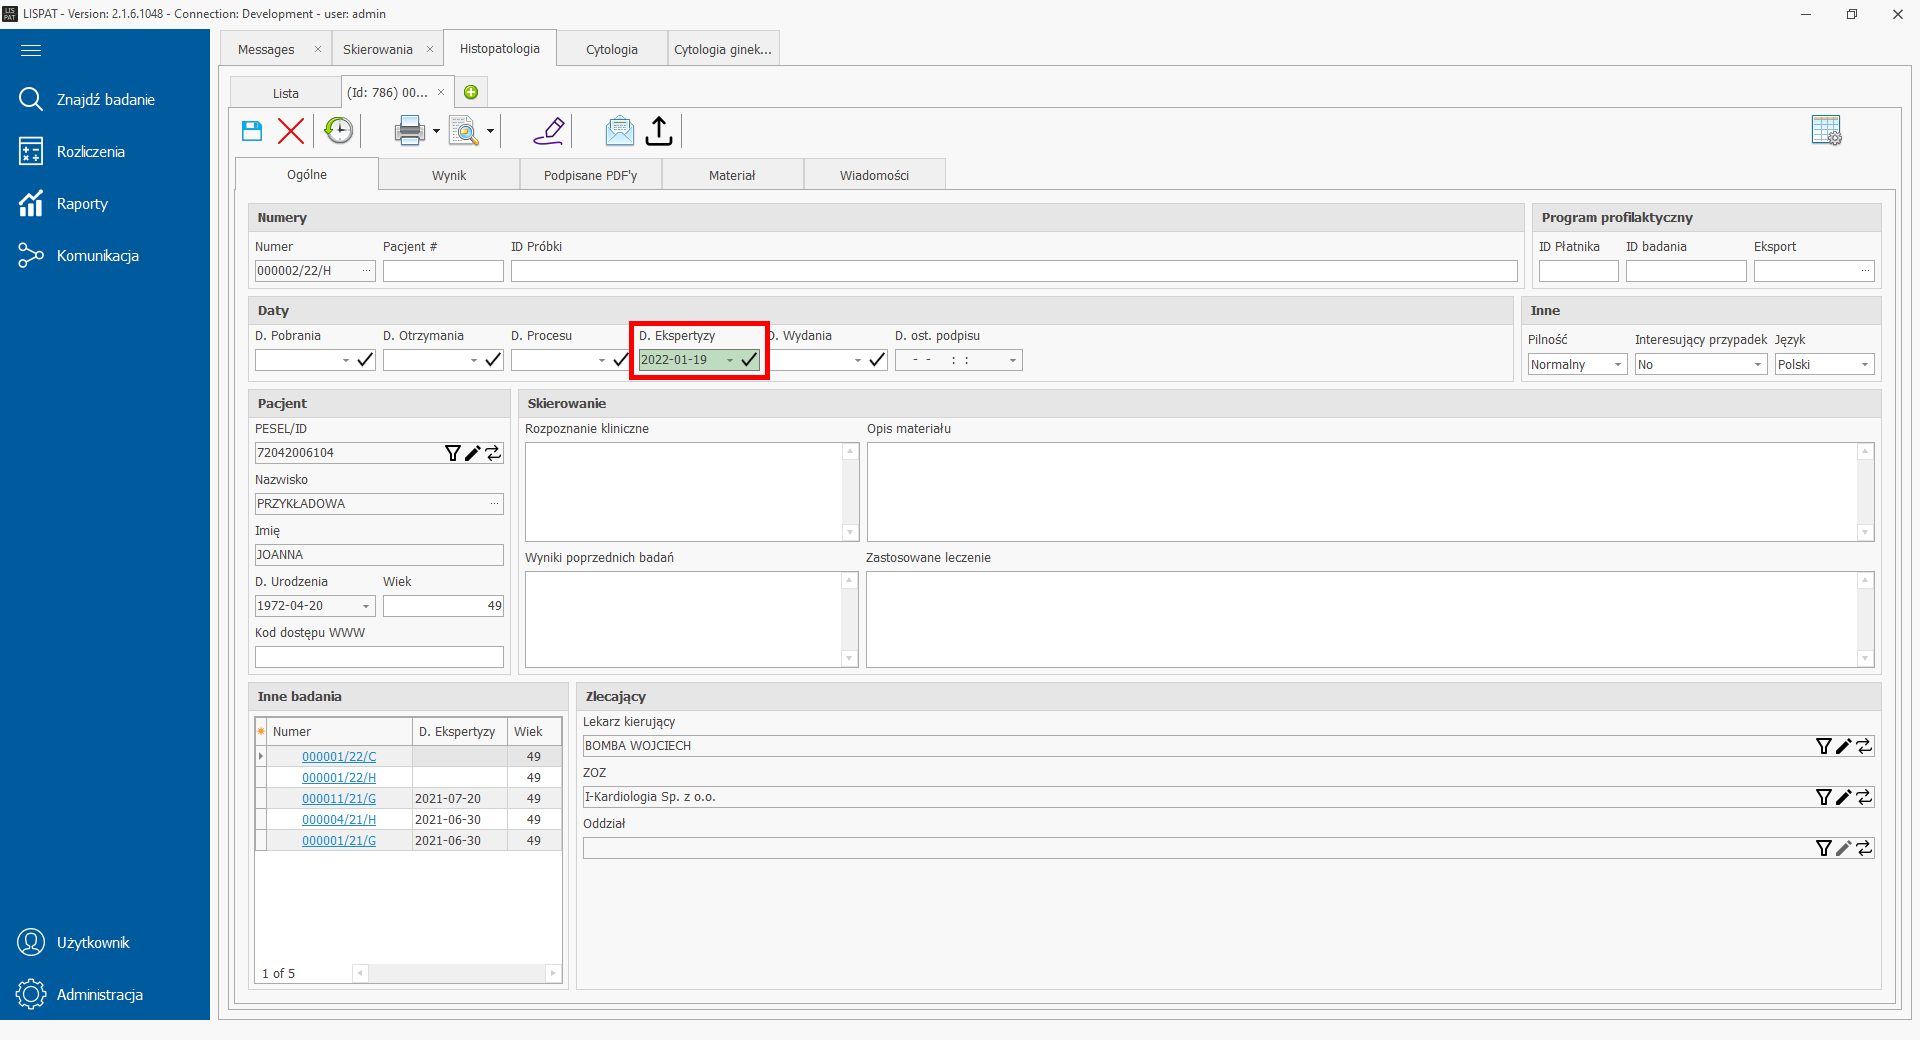
Task: Swap Oddział with arrows icon
Action: click(x=1864, y=848)
